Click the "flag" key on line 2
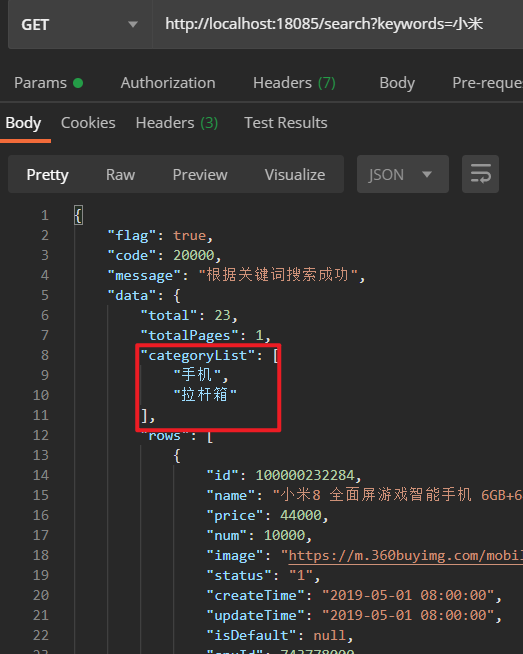The width and height of the screenshot is (523, 654). (x=132, y=235)
